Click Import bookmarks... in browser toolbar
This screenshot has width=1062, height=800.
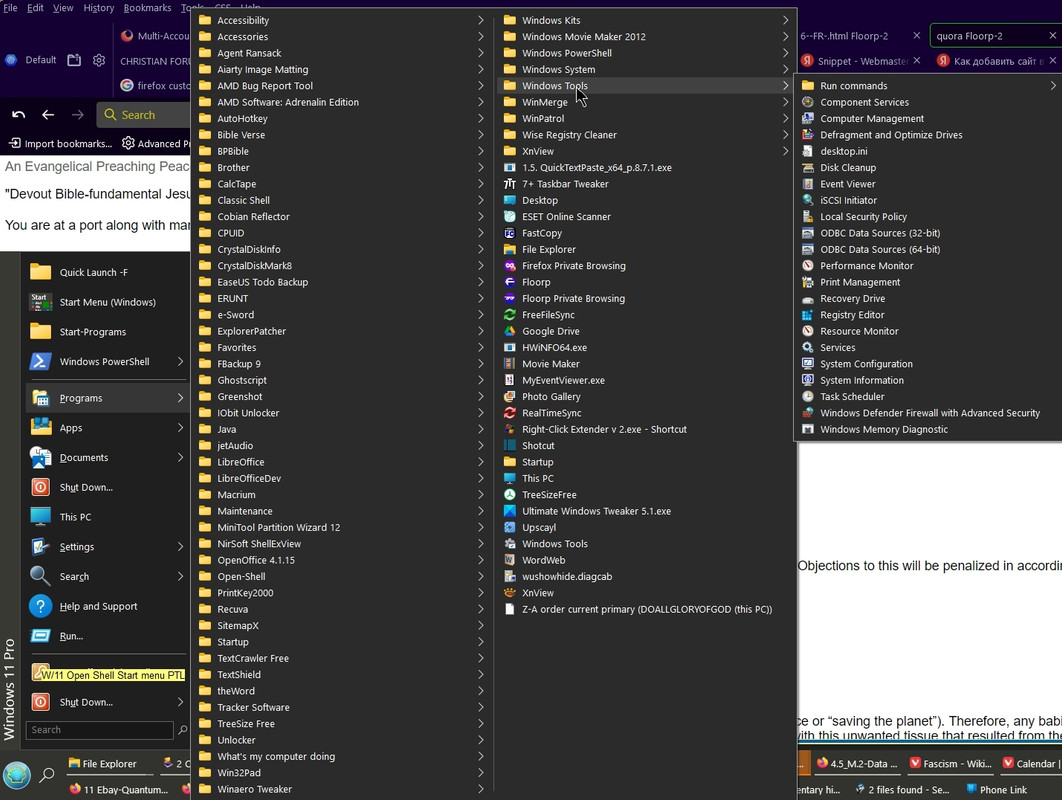tap(60, 144)
